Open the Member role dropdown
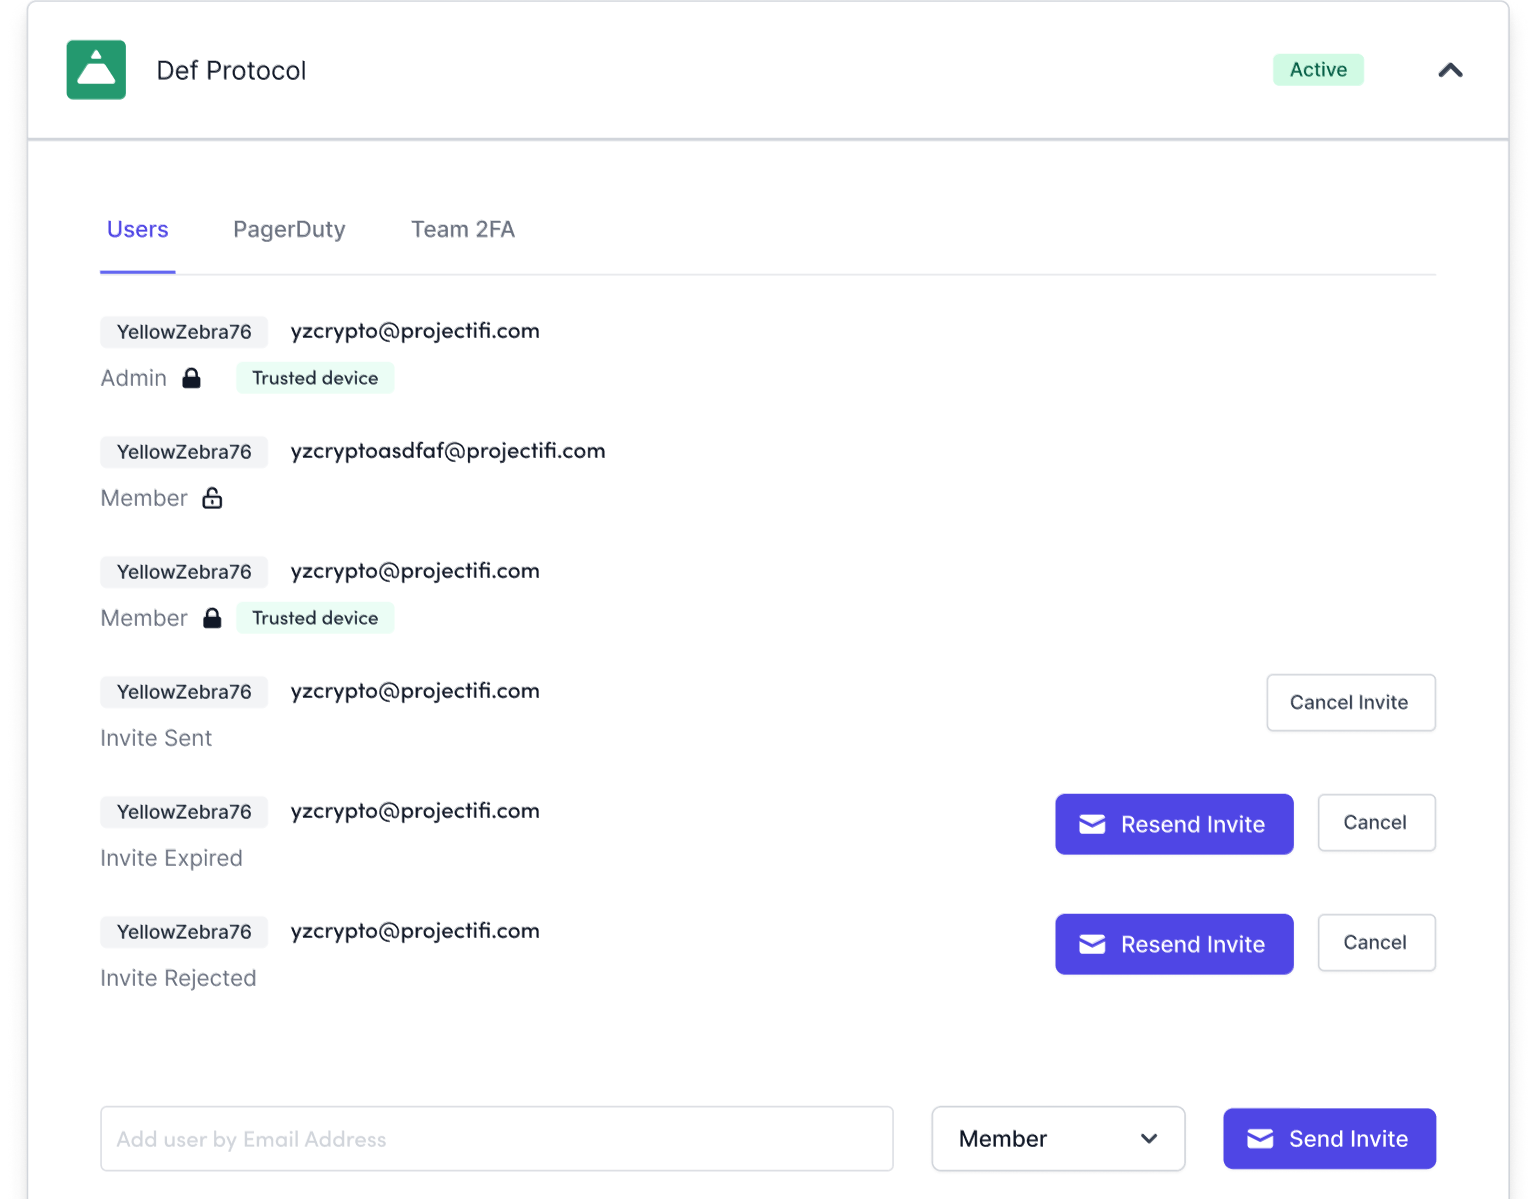Screen dimensions: 1540x1199 point(1057,1138)
